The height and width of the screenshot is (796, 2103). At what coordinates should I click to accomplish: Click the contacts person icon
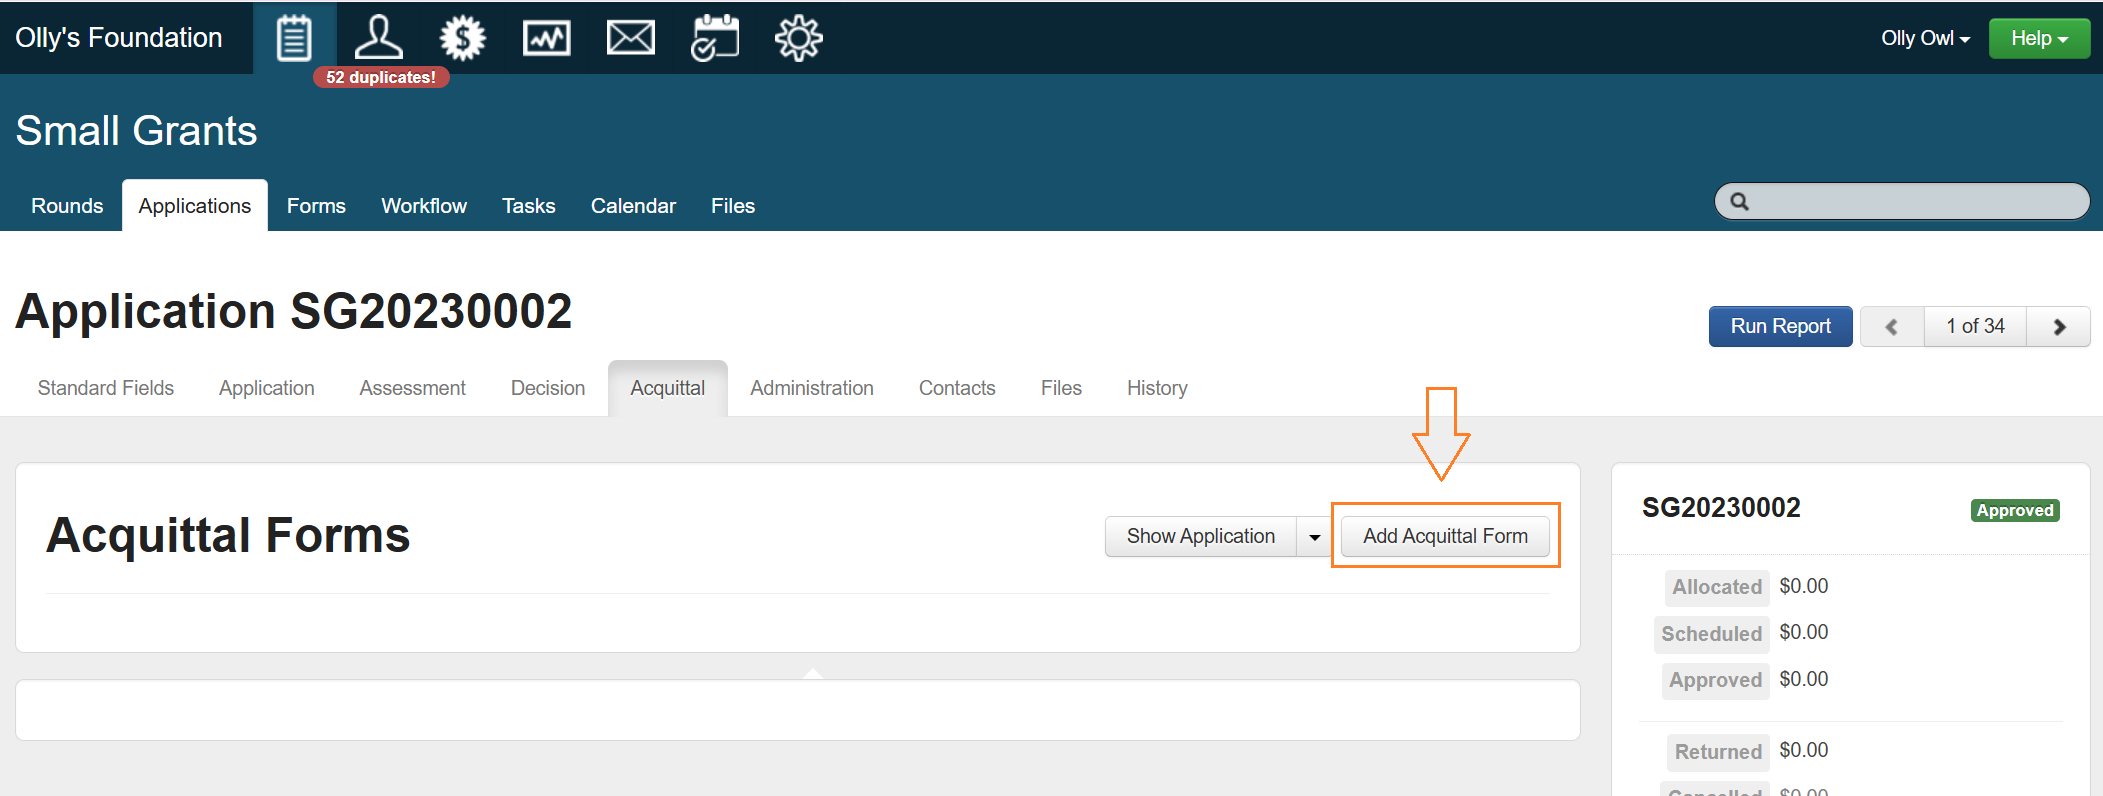(x=378, y=38)
